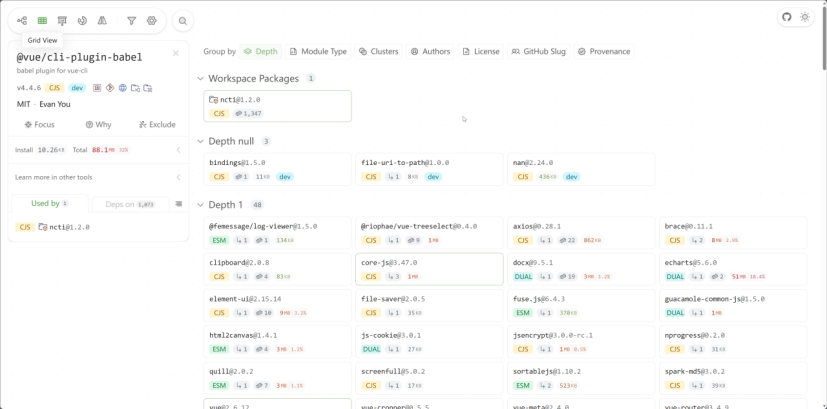
Task: Switch to the Used by tab
Action: [x=50, y=203]
